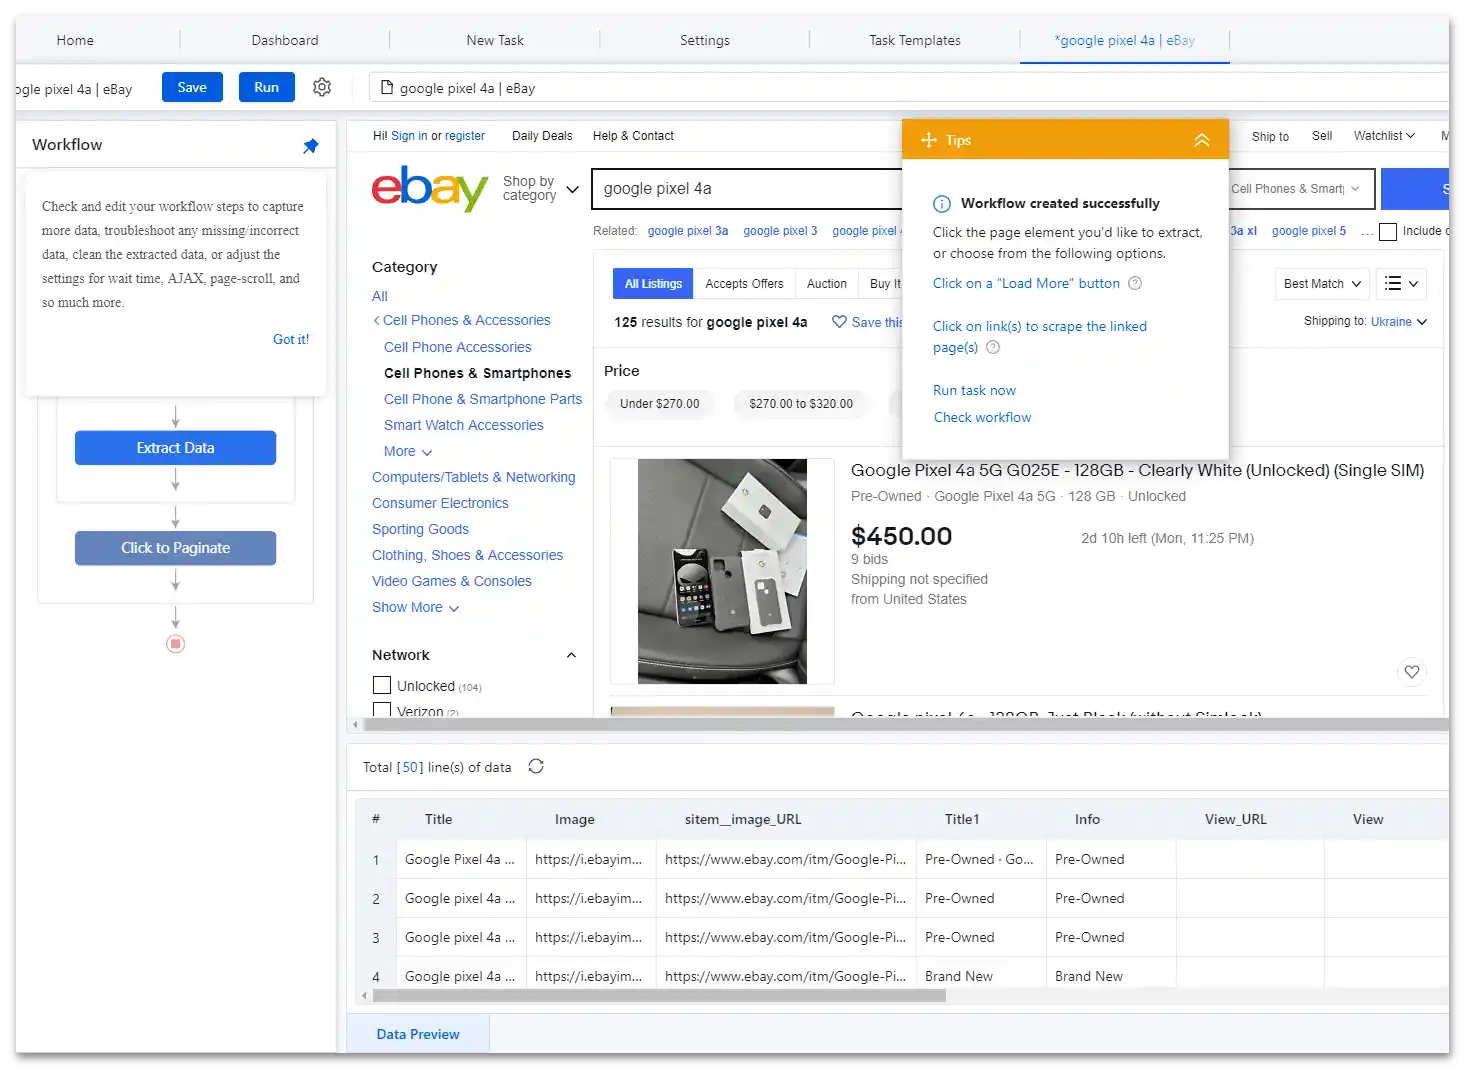The height and width of the screenshot is (1069, 1465).
Task: Expand the Watchlist menu
Action: (x=1384, y=136)
